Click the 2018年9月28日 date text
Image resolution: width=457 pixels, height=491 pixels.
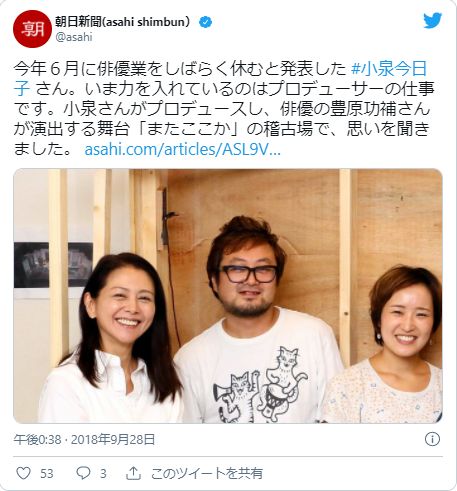(113, 440)
